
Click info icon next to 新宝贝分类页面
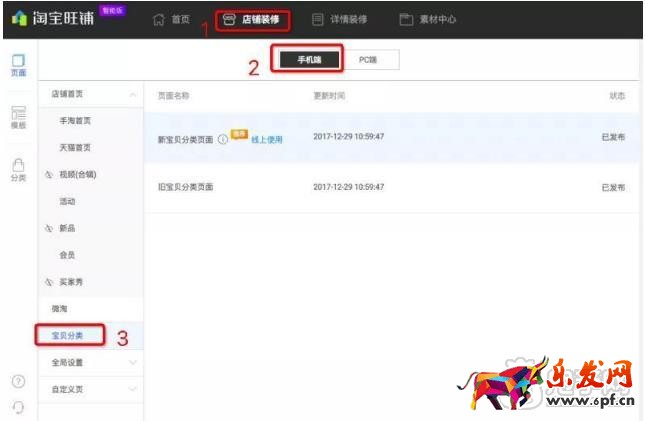(x=223, y=140)
